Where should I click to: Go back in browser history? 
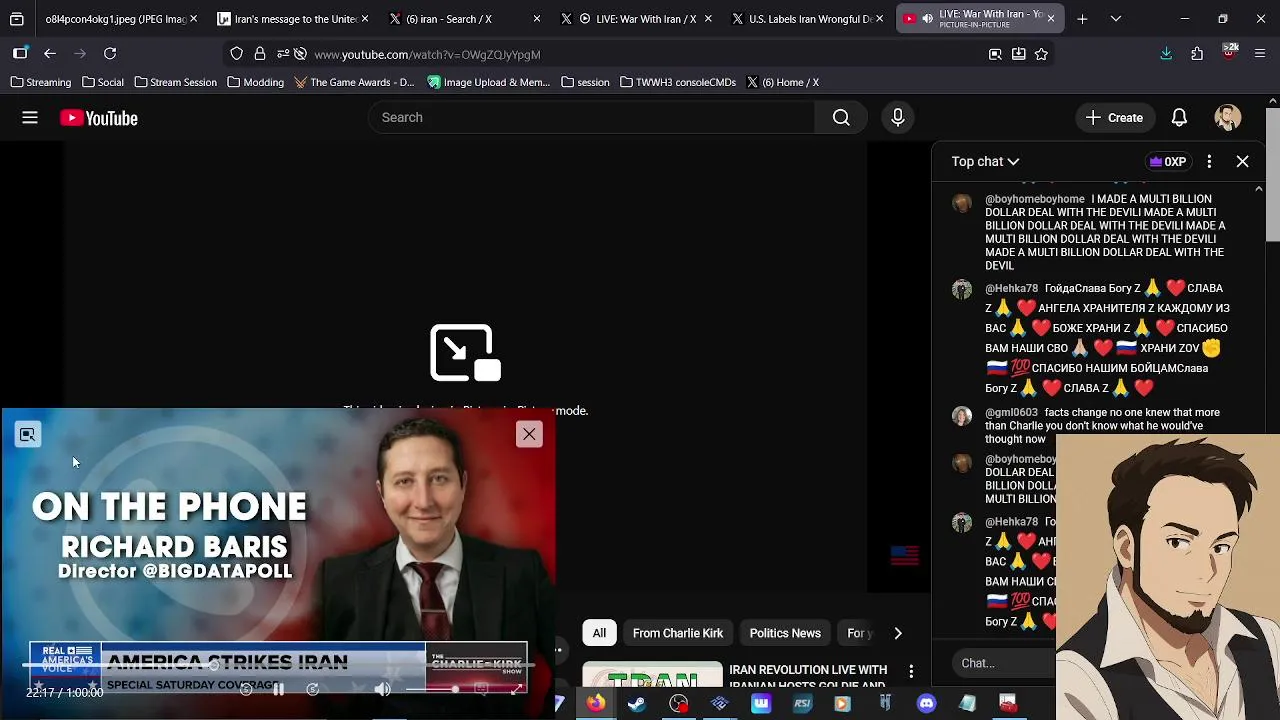50,54
